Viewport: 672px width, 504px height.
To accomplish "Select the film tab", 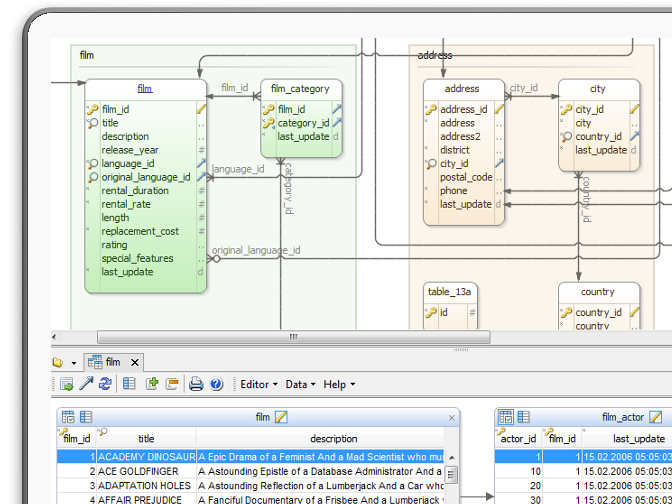I will 111,362.
